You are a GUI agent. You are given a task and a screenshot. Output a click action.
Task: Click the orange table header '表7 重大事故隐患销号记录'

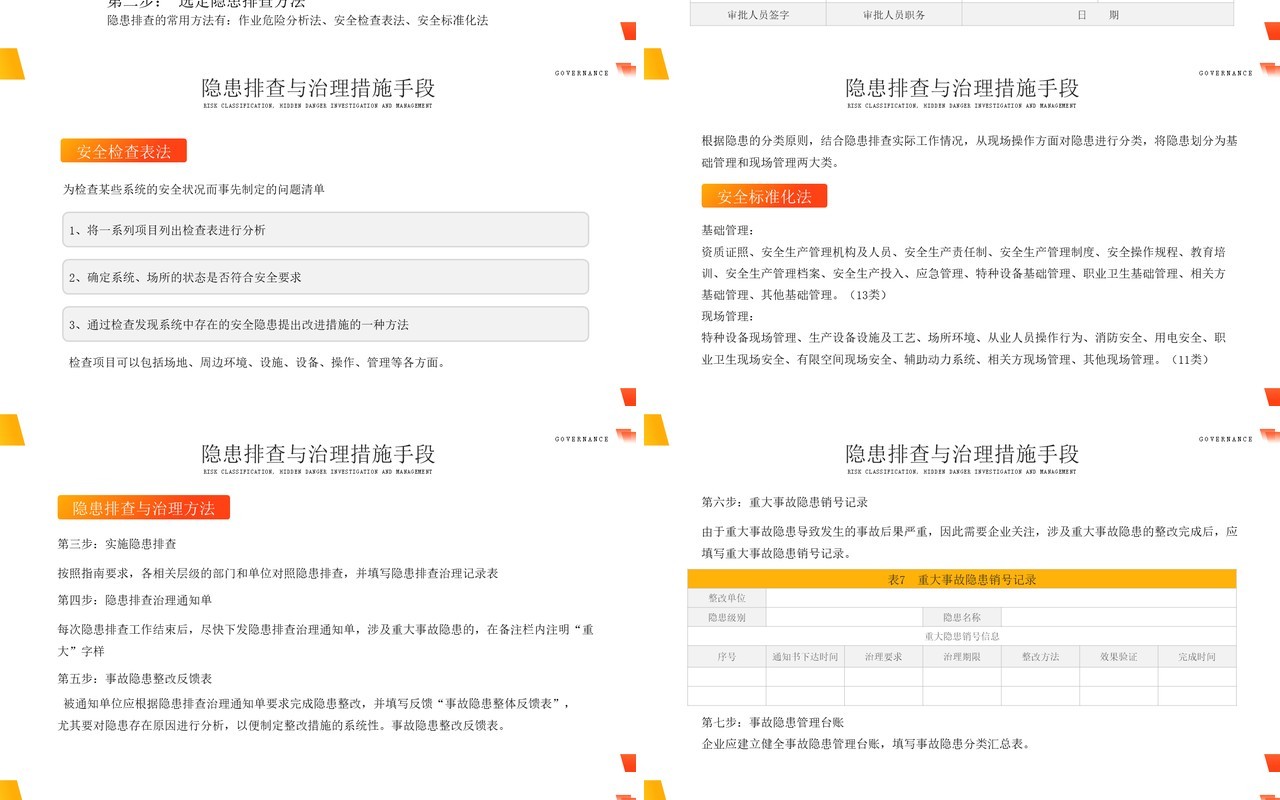(962, 579)
